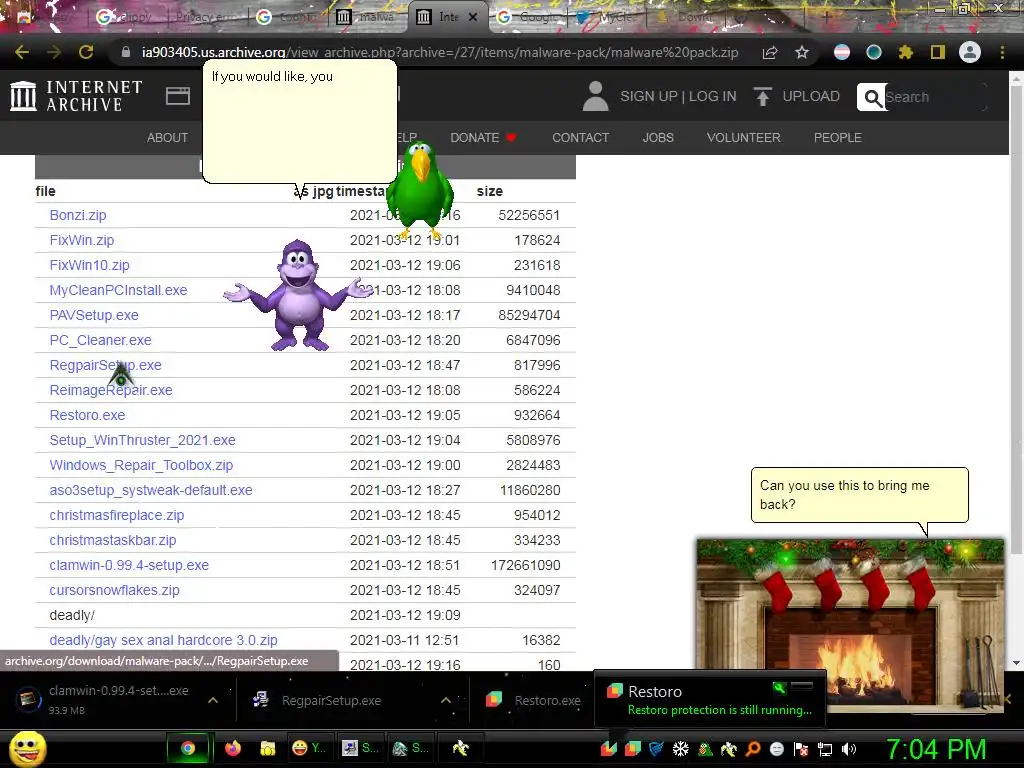
Task: Open the PEOPLE menu item
Action: [x=838, y=138]
